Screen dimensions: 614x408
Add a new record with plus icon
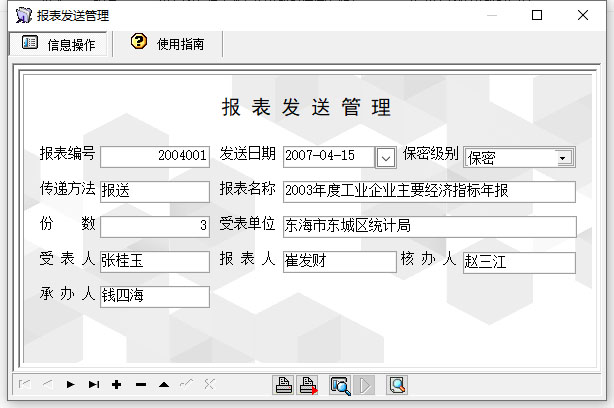pyautogui.click(x=116, y=385)
